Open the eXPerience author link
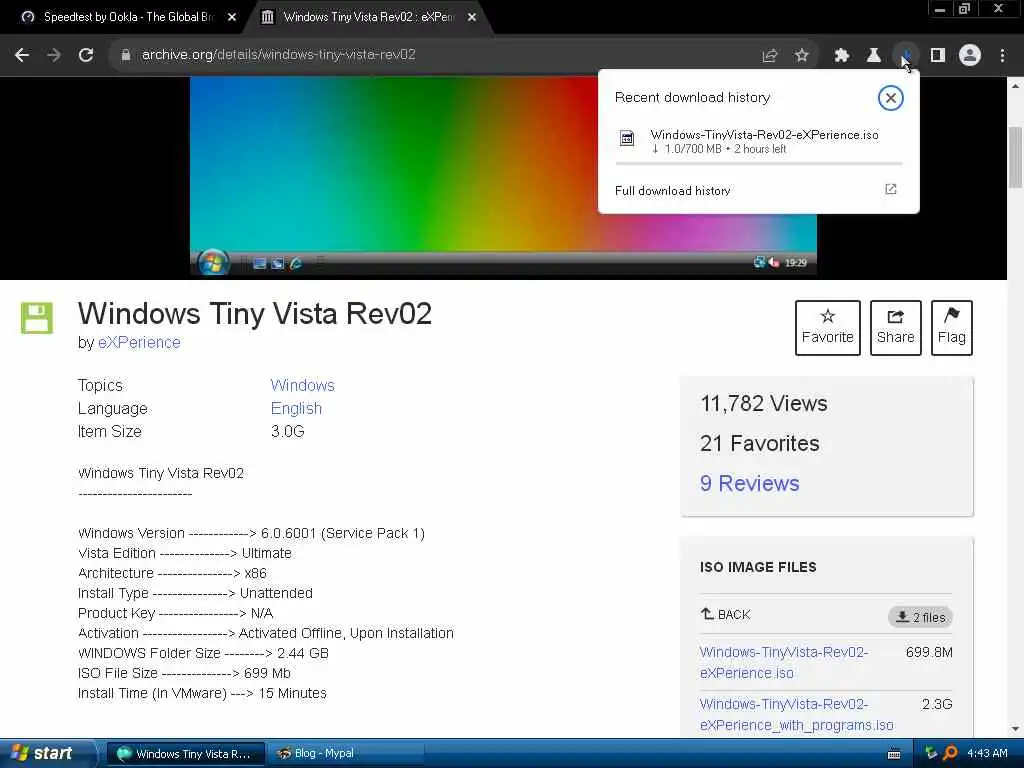Image resolution: width=1024 pixels, height=768 pixels. (x=139, y=342)
